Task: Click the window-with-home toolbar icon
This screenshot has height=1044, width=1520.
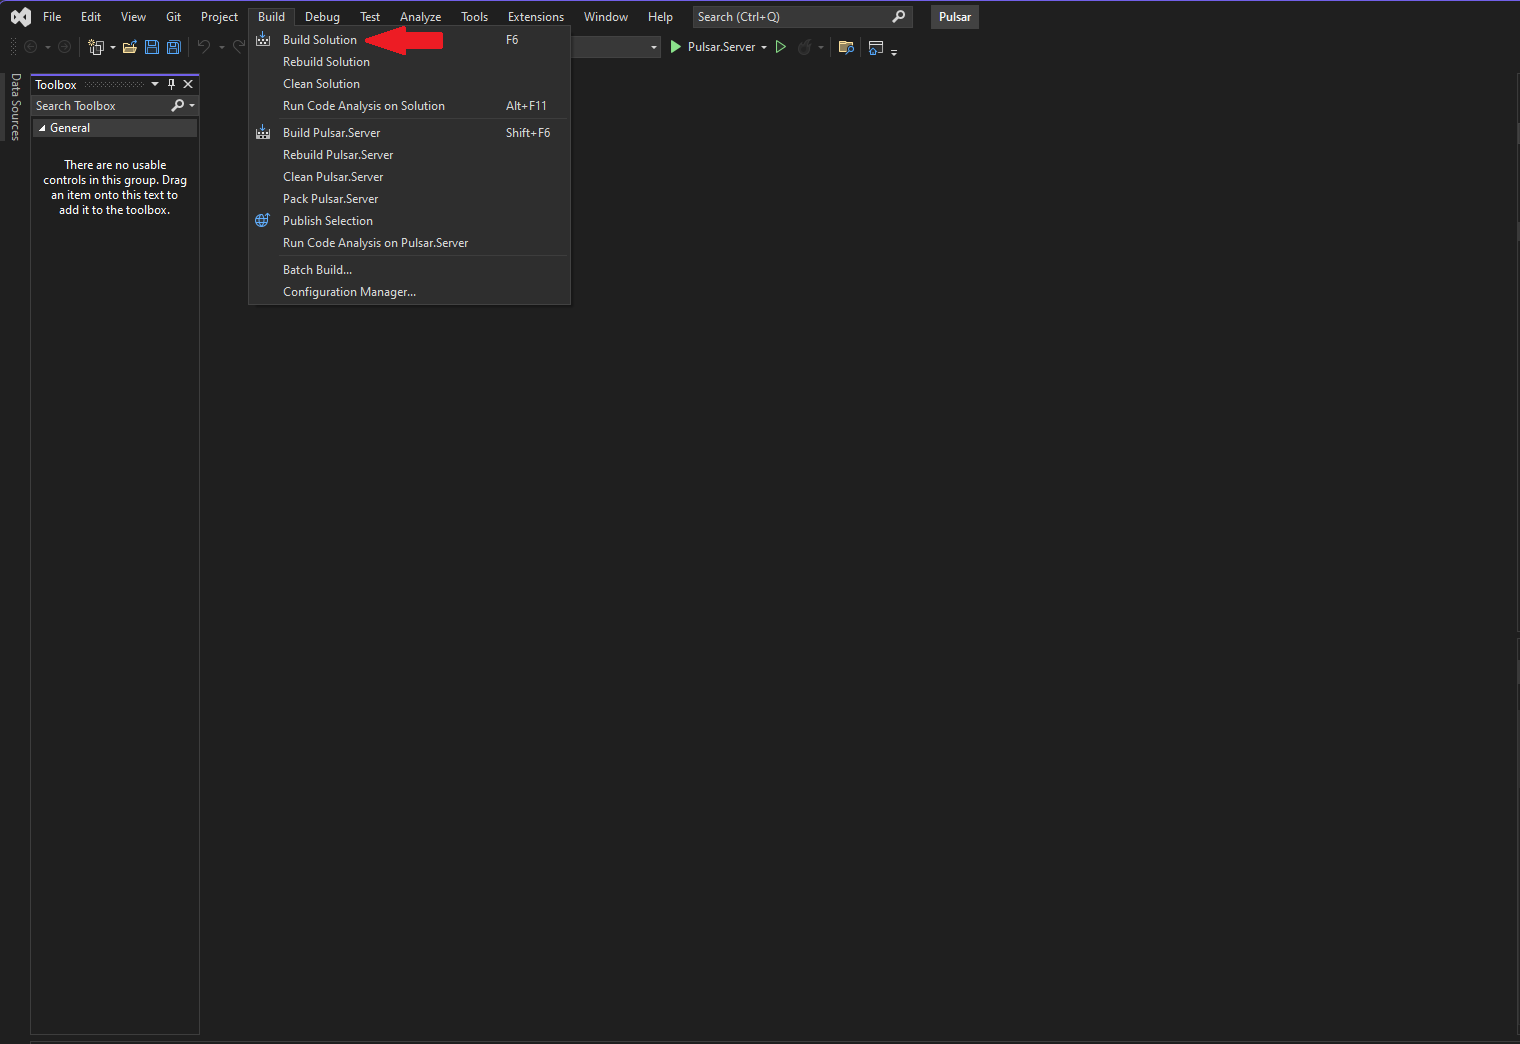Action: click(876, 47)
